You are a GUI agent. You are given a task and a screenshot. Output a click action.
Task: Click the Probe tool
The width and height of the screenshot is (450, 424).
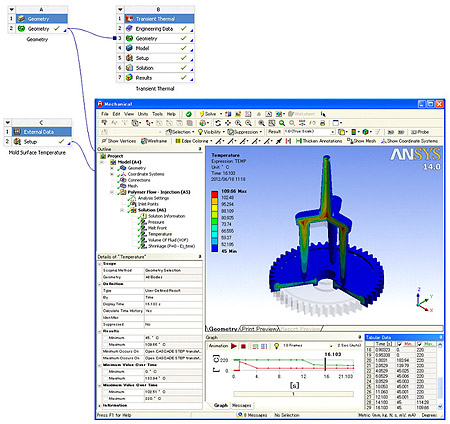tap(420, 132)
